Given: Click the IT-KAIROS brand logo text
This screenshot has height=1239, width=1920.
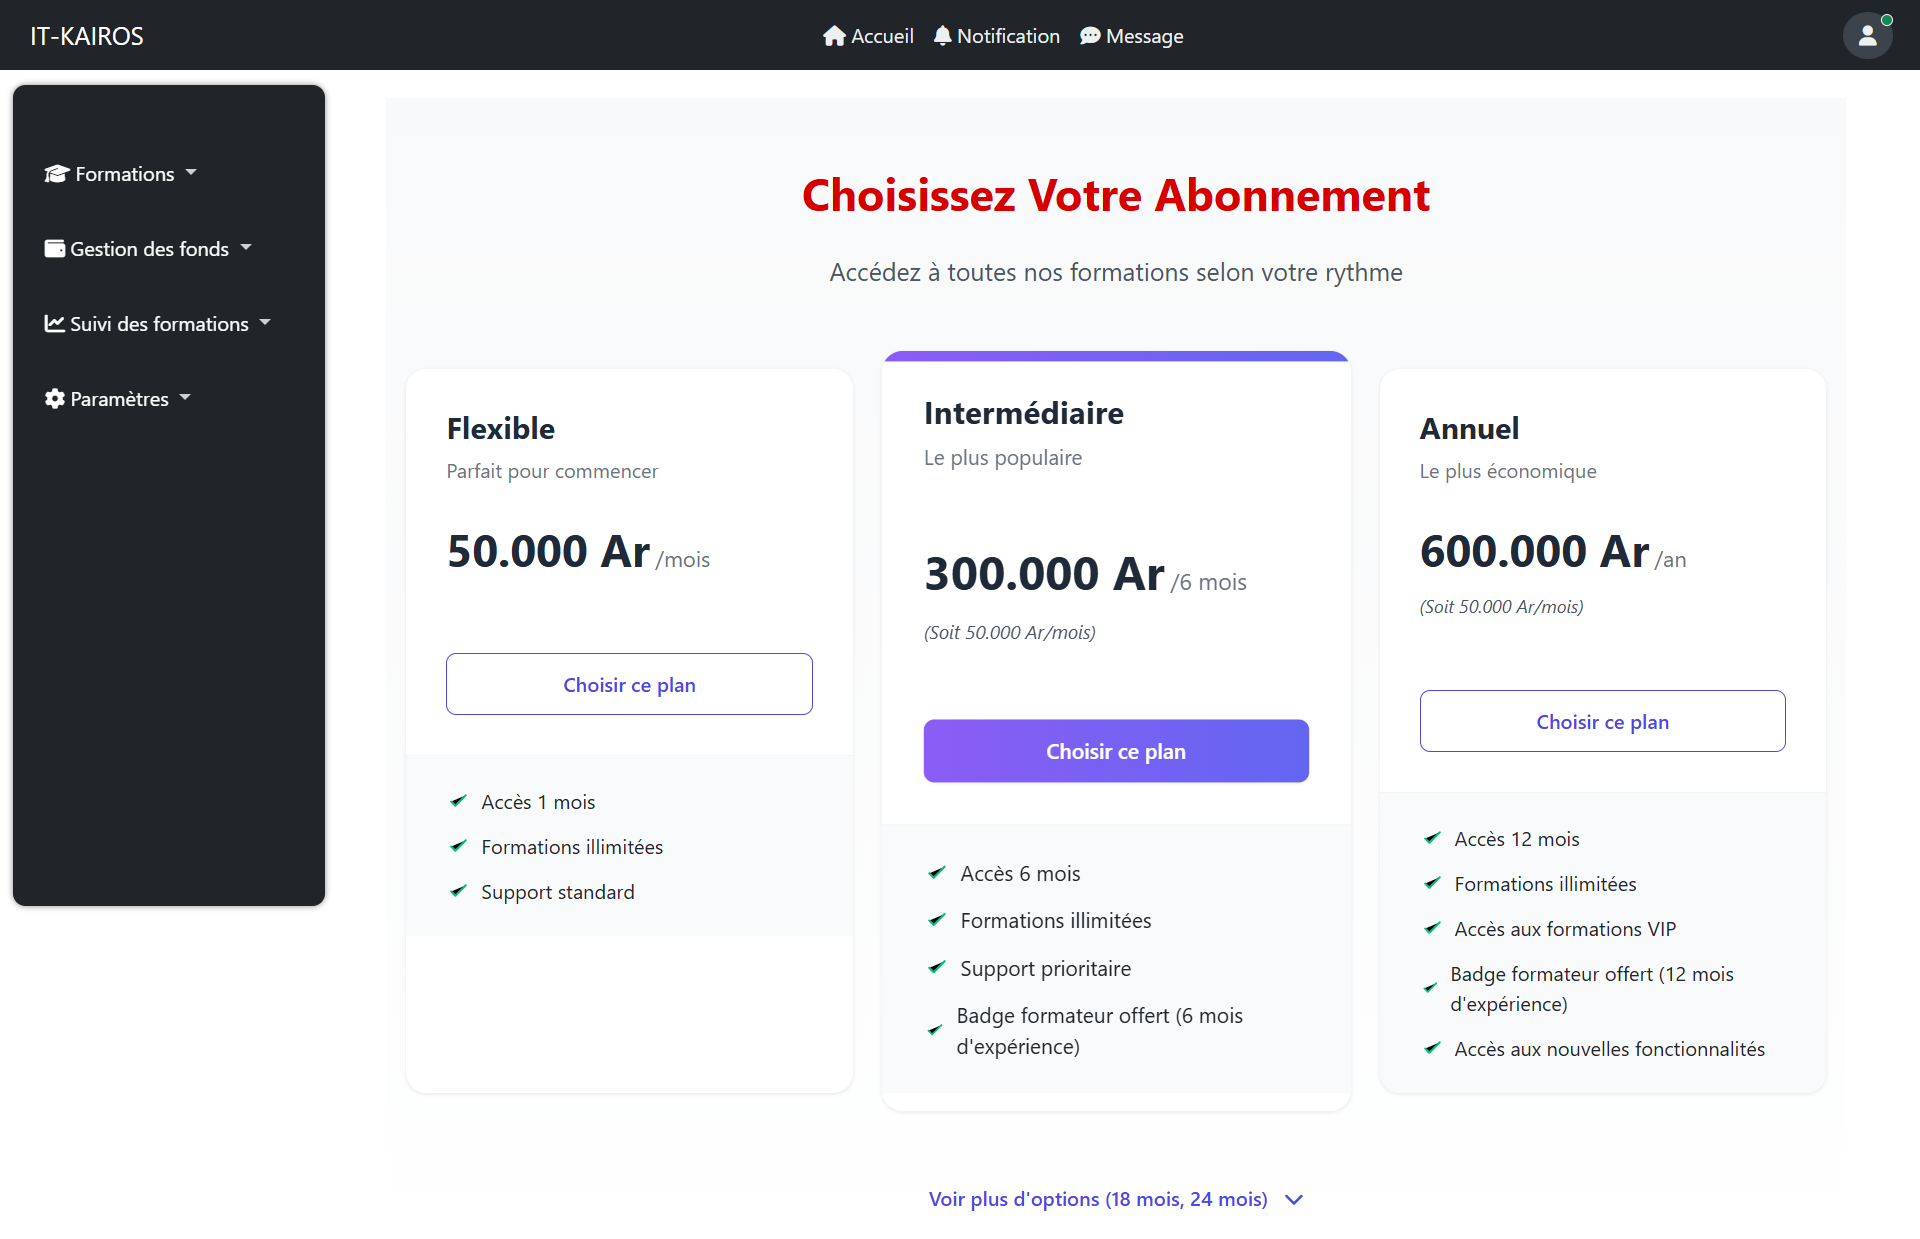Looking at the screenshot, I should 87,36.
